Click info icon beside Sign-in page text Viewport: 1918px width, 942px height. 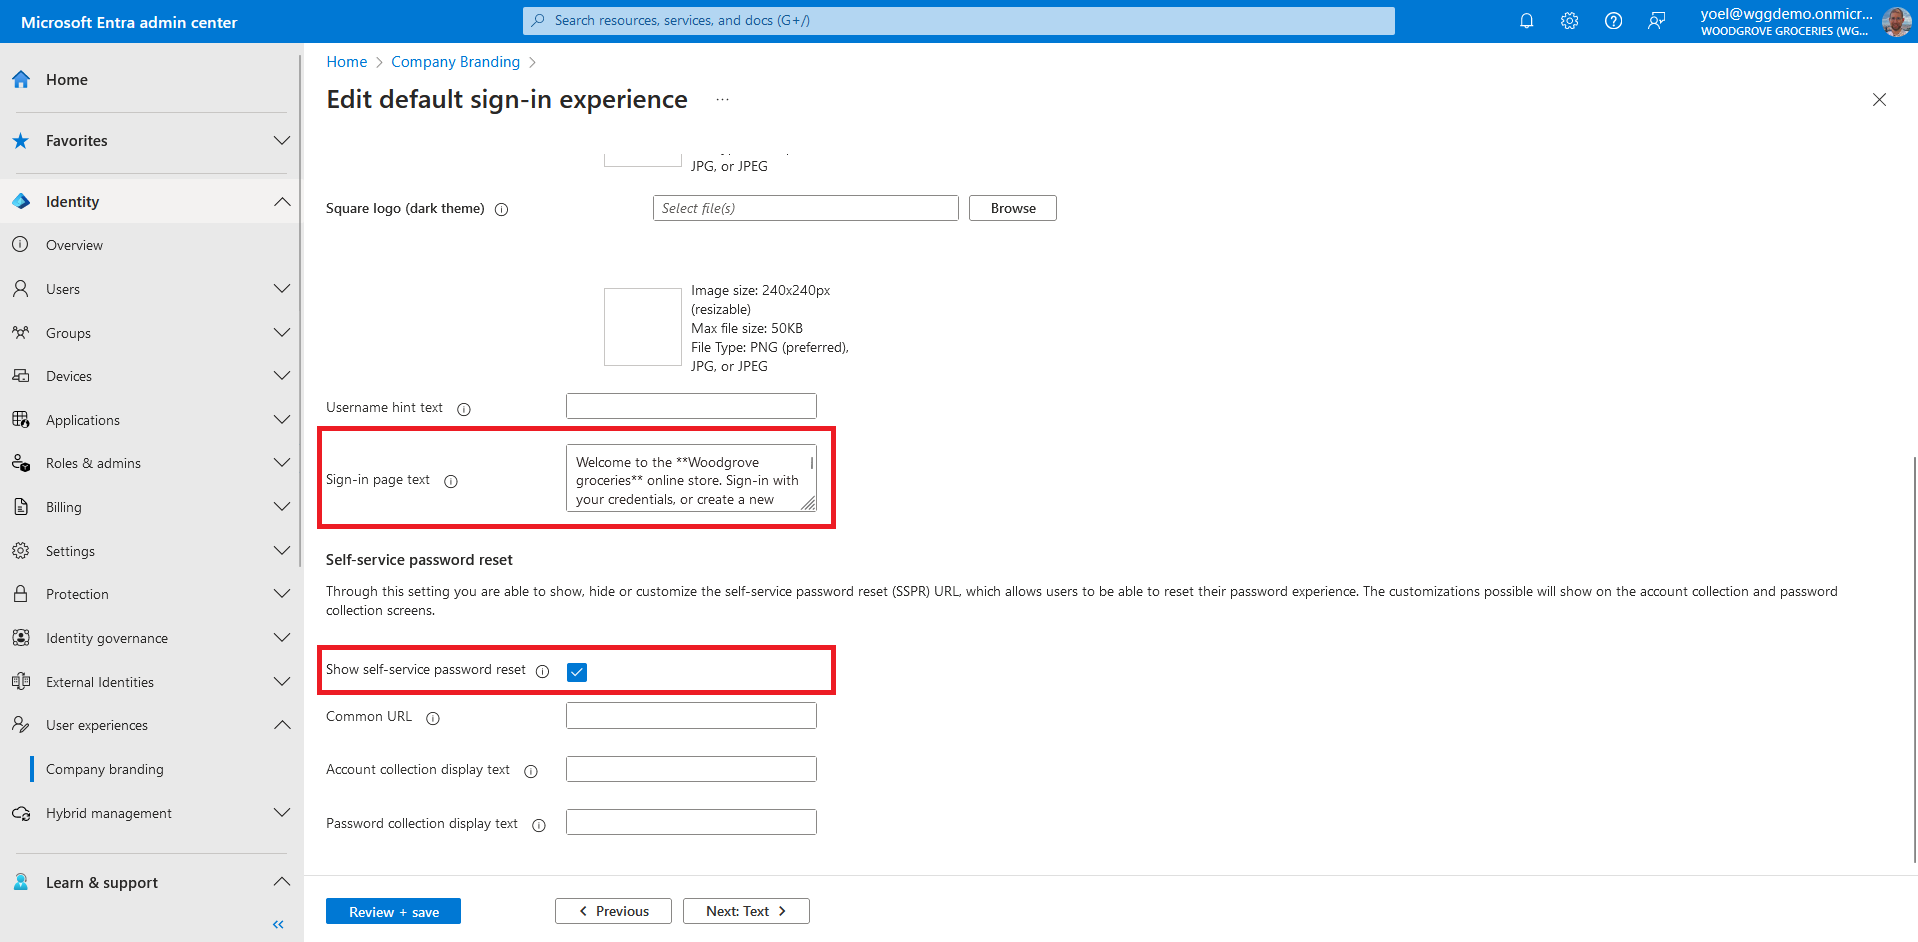pyautogui.click(x=451, y=481)
